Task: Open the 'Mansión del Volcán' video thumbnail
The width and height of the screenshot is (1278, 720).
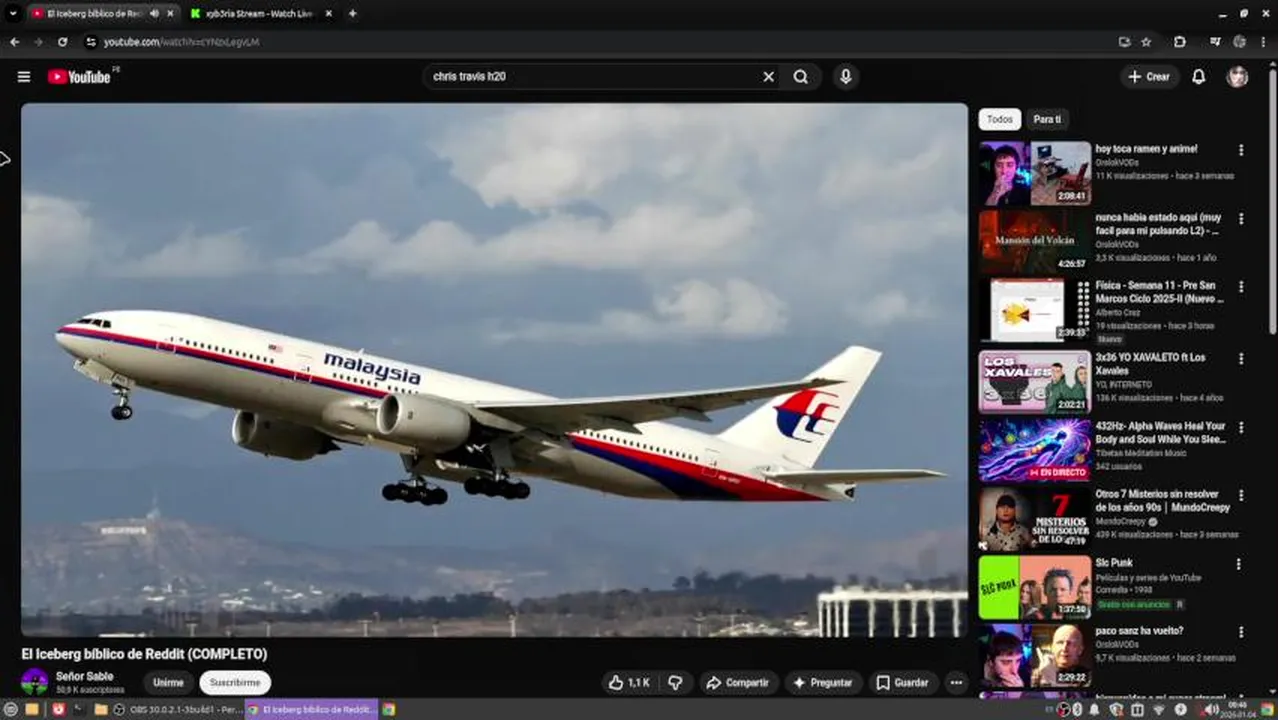Action: [x=1035, y=242]
